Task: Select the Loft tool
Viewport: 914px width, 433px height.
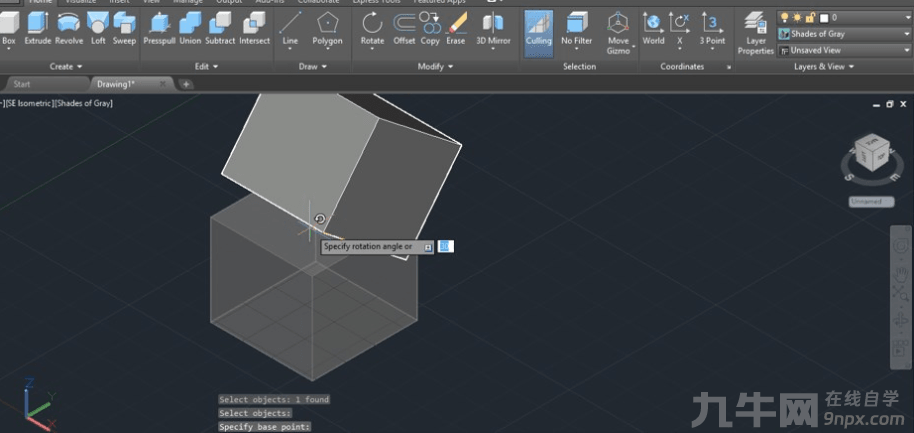Action: tap(98, 29)
